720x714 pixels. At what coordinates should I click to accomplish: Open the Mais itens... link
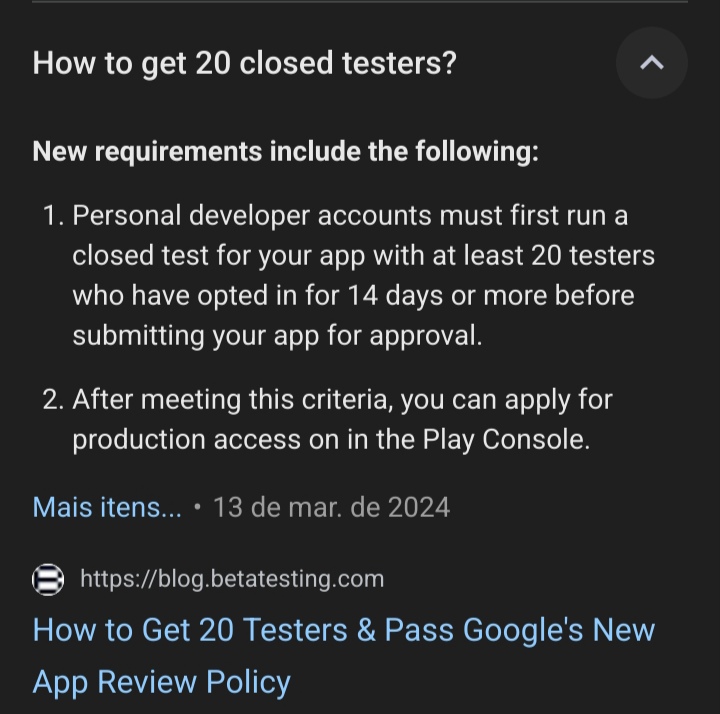[x=107, y=507]
